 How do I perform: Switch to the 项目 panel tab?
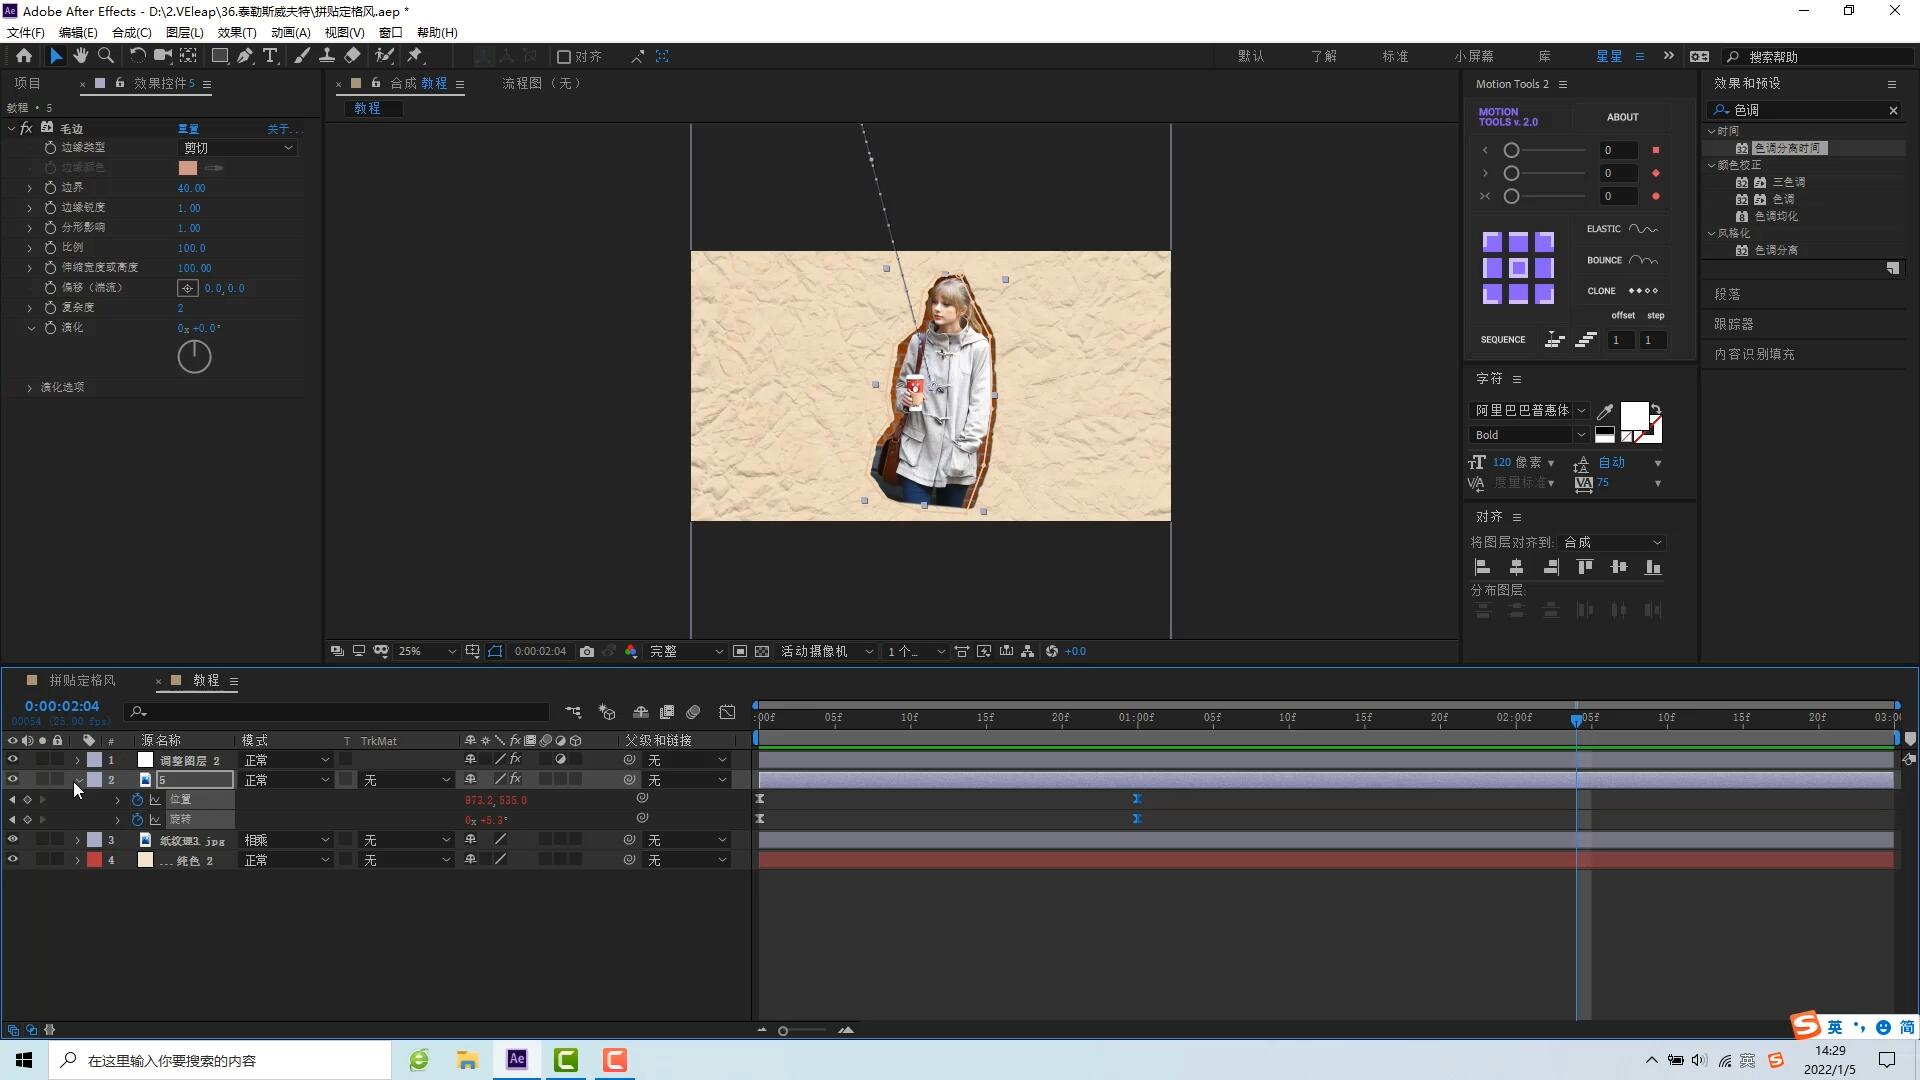(x=27, y=83)
